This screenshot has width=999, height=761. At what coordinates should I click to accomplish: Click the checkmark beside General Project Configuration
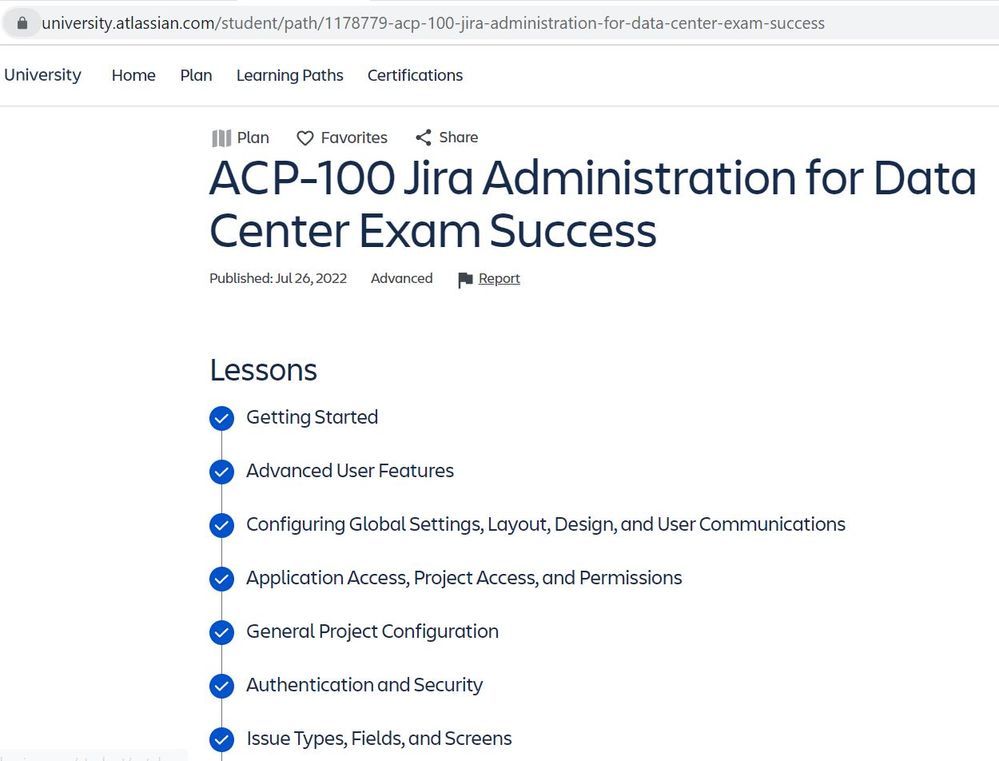[221, 632]
